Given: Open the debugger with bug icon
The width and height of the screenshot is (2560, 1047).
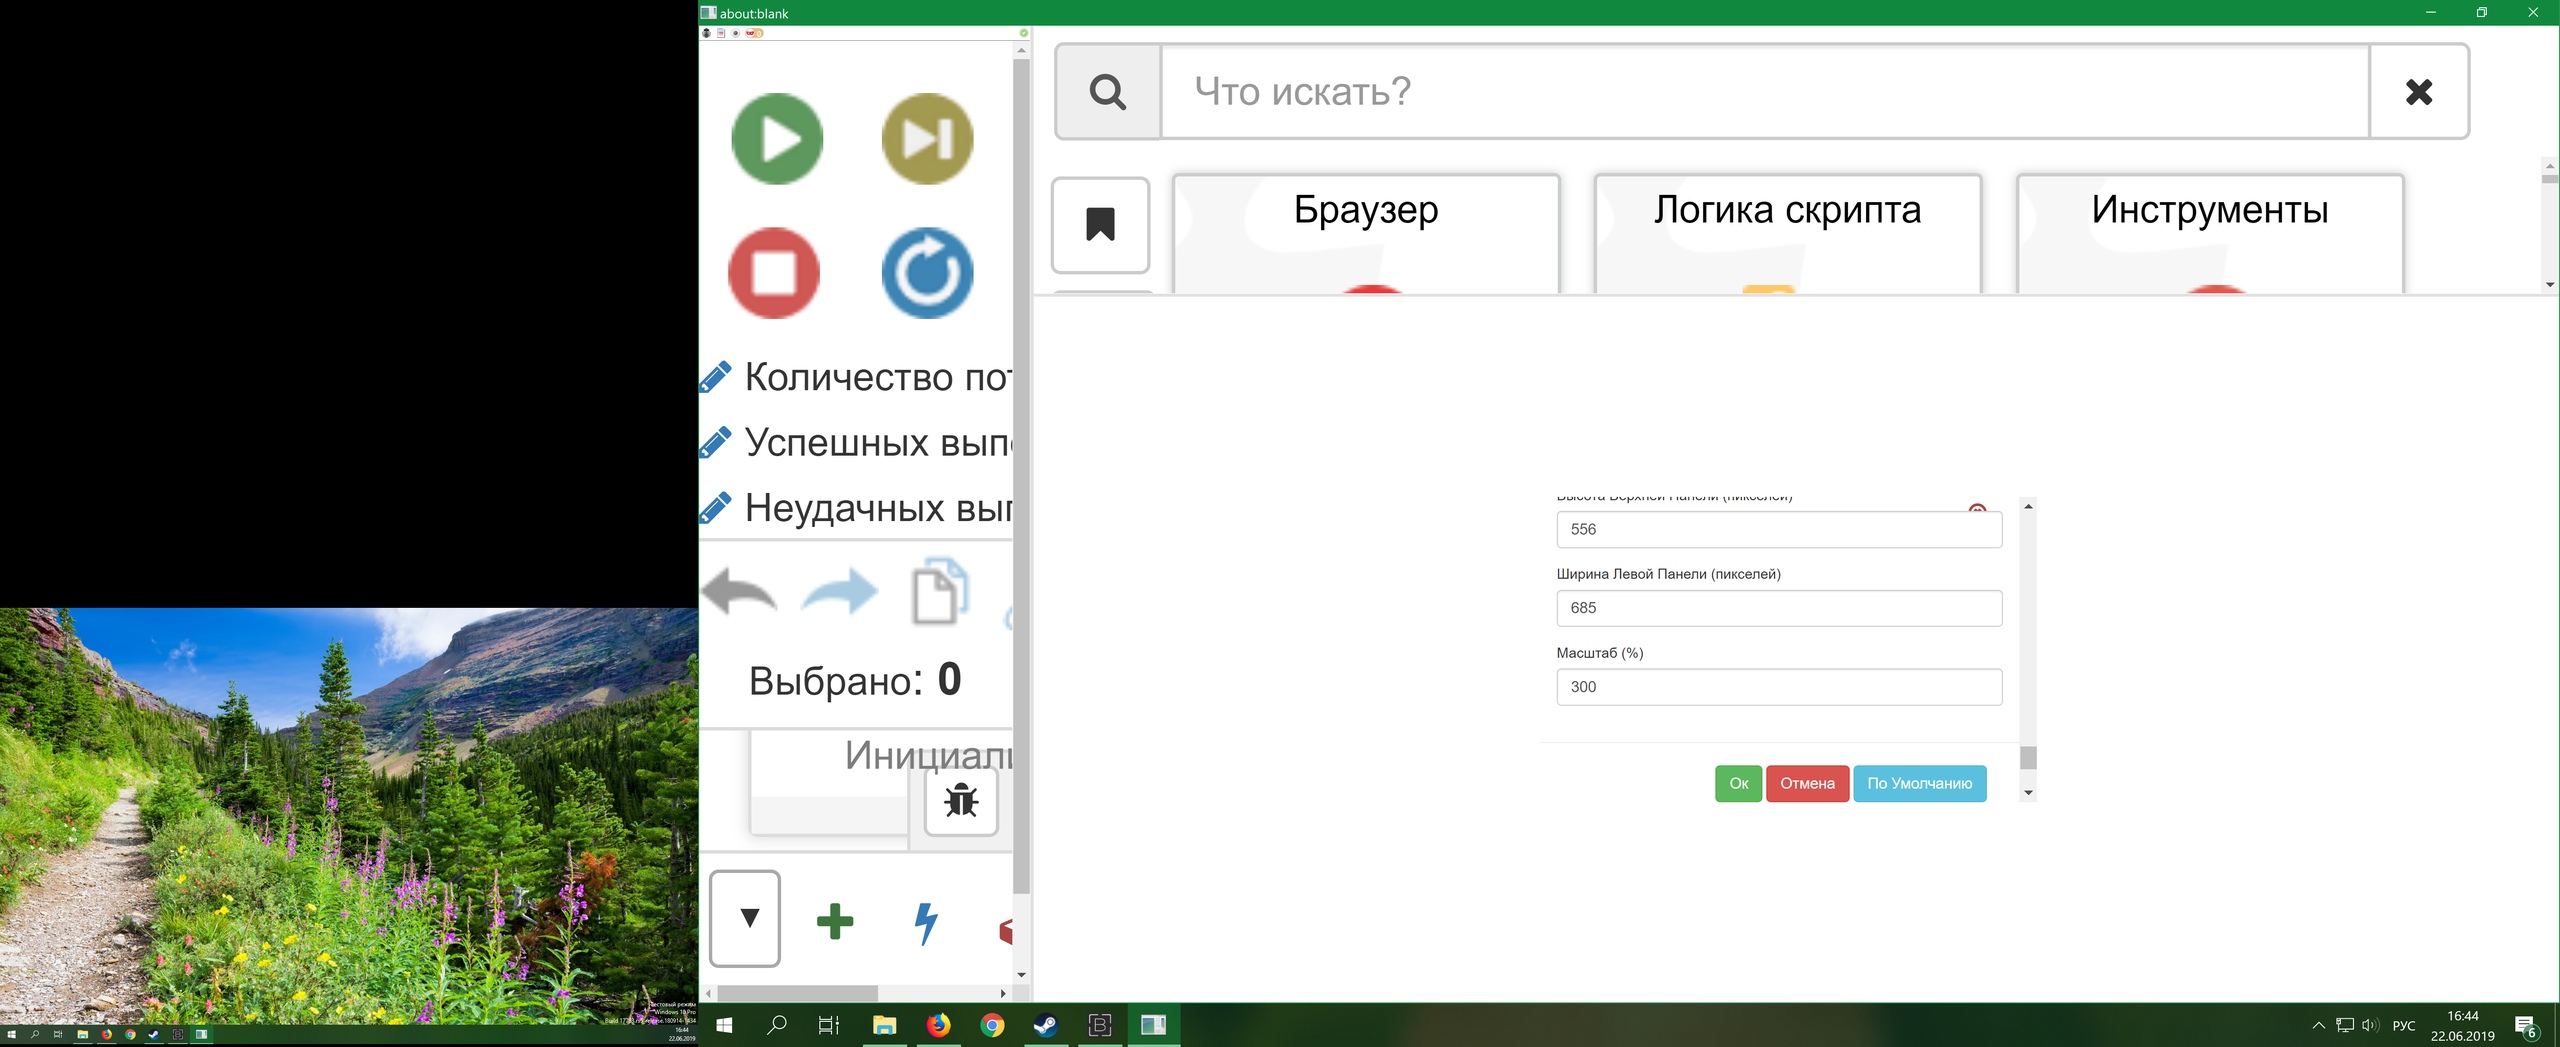Looking at the screenshot, I should (x=959, y=800).
